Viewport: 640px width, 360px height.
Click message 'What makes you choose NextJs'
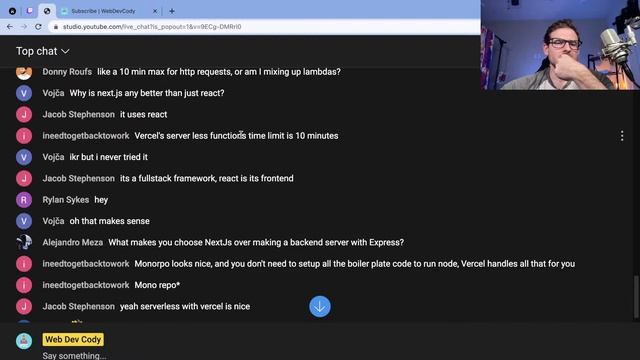[x=256, y=242]
